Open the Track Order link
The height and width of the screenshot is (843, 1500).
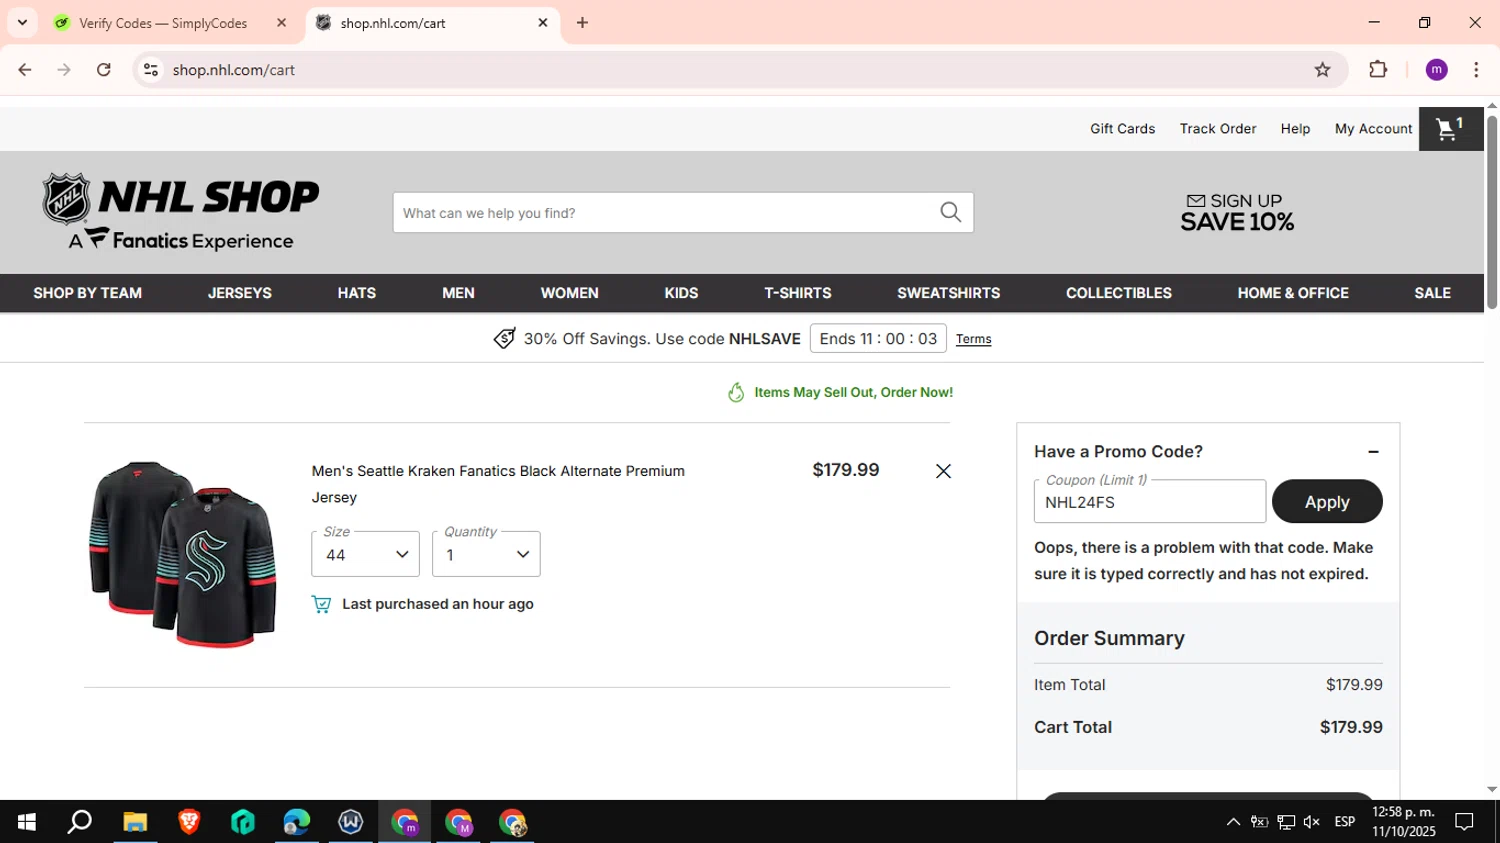1218,129
